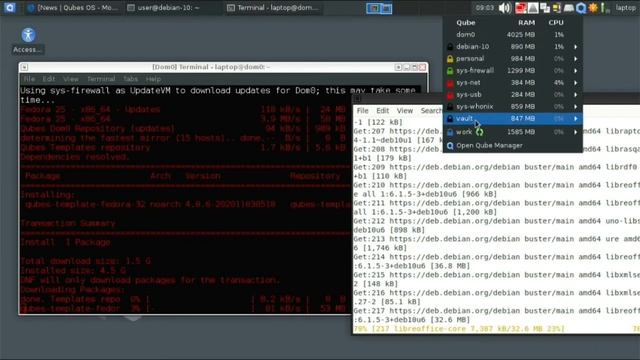640x360 pixels.
Task: Click the sys-net red padlock icon
Action: point(450,83)
